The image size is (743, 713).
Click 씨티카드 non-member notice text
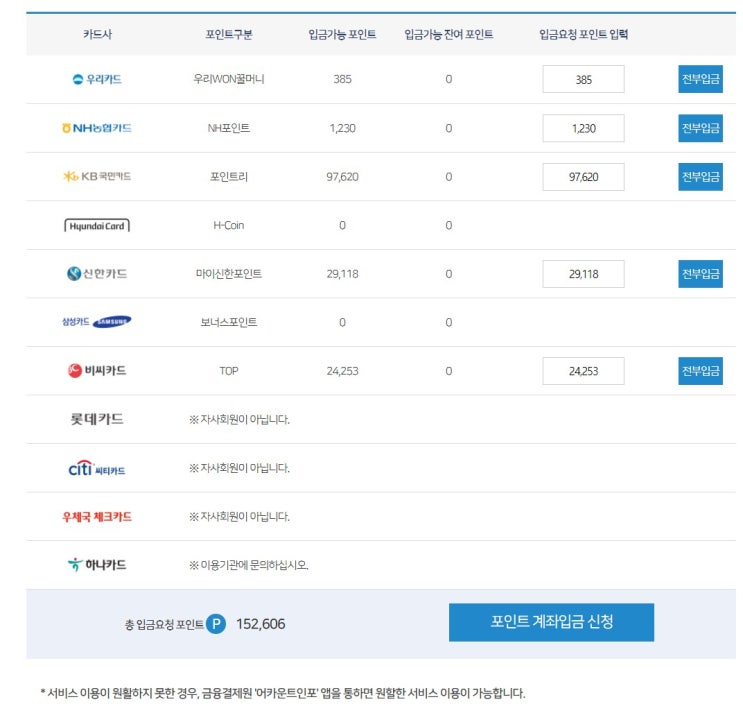(x=239, y=468)
